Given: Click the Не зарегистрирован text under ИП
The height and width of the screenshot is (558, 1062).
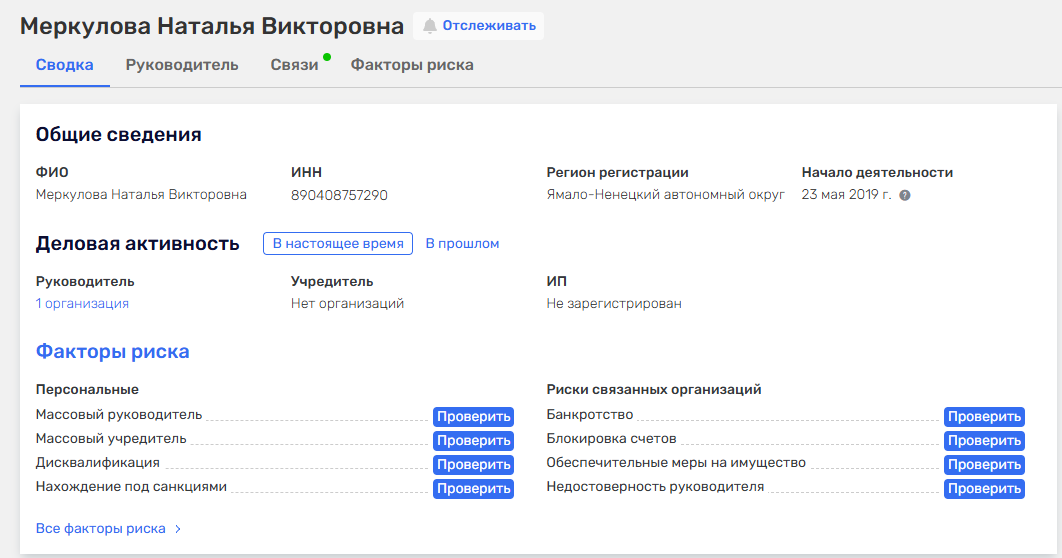Looking at the screenshot, I should click(x=614, y=303).
